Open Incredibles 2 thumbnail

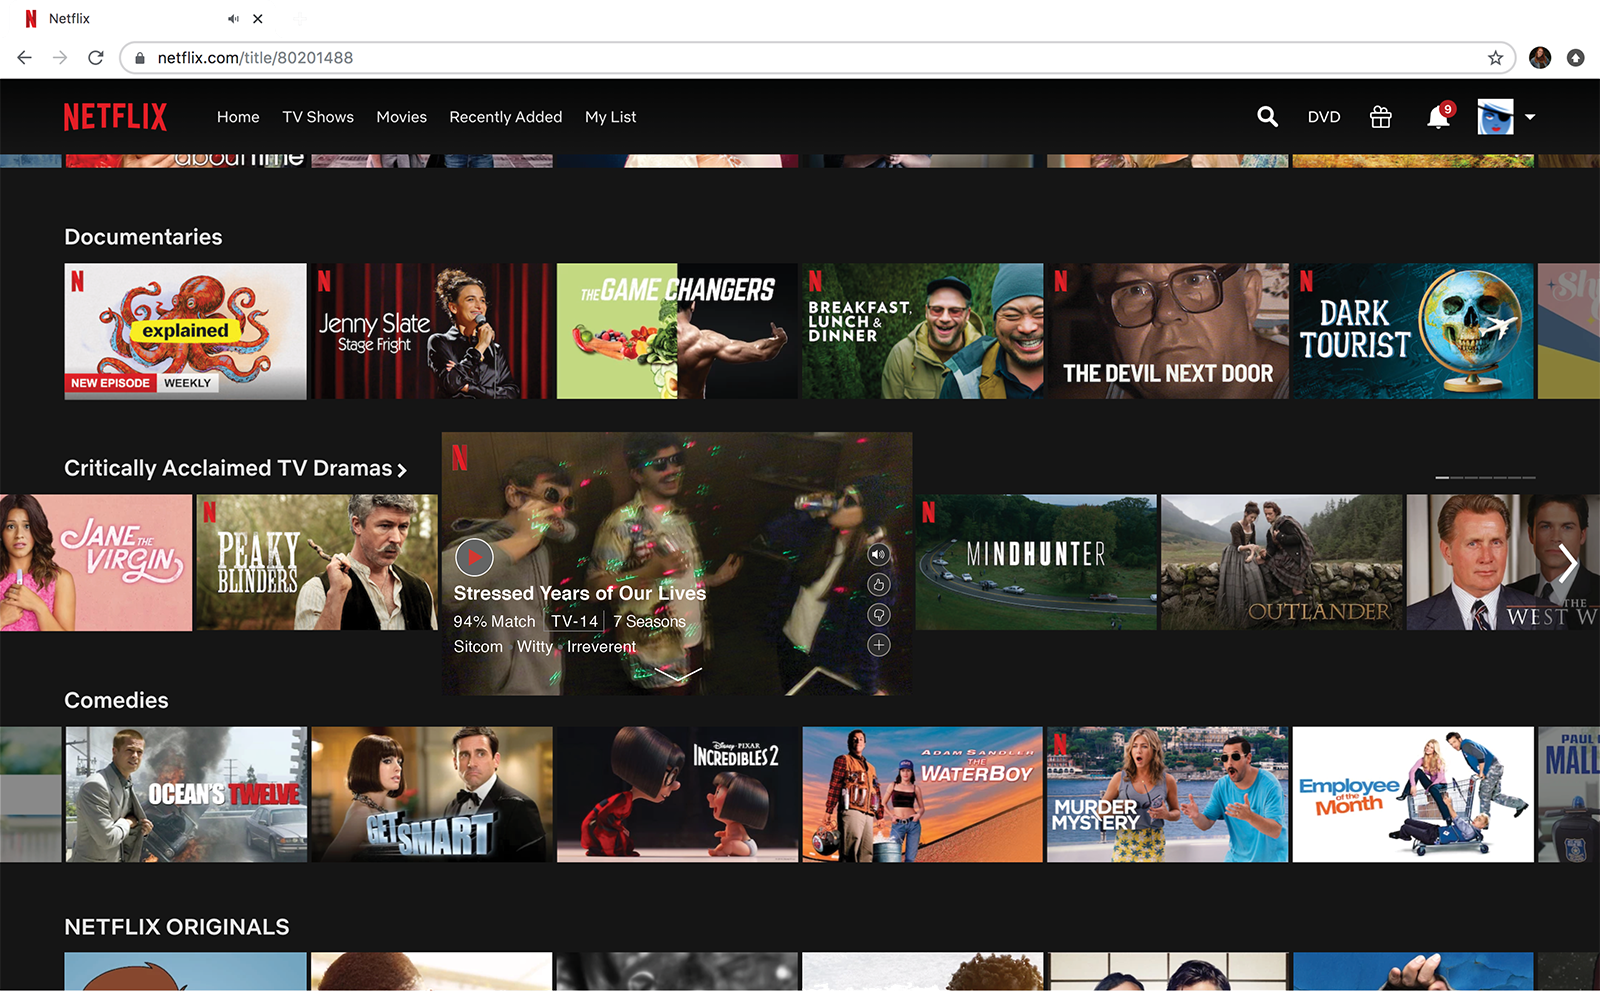677,795
